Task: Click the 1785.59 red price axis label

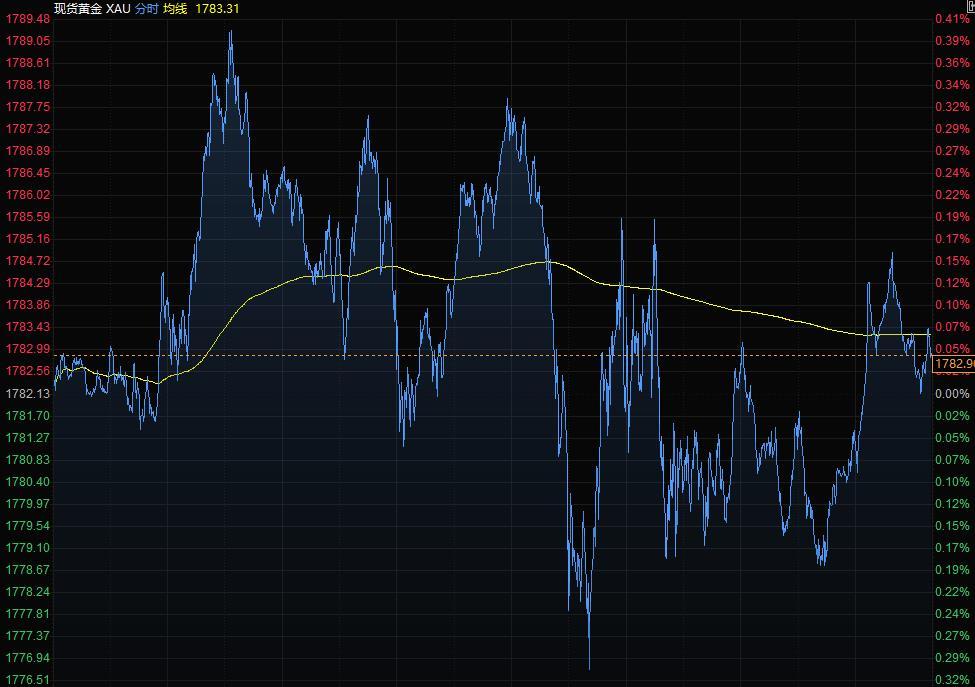Action: 28,217
